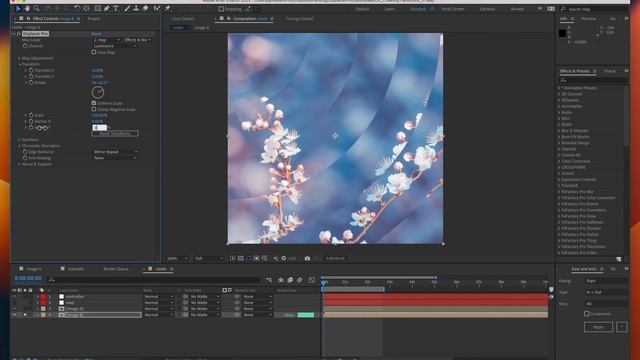The width and height of the screenshot is (640, 360).
Task: Enable the View Map checkbox
Action: (94, 52)
